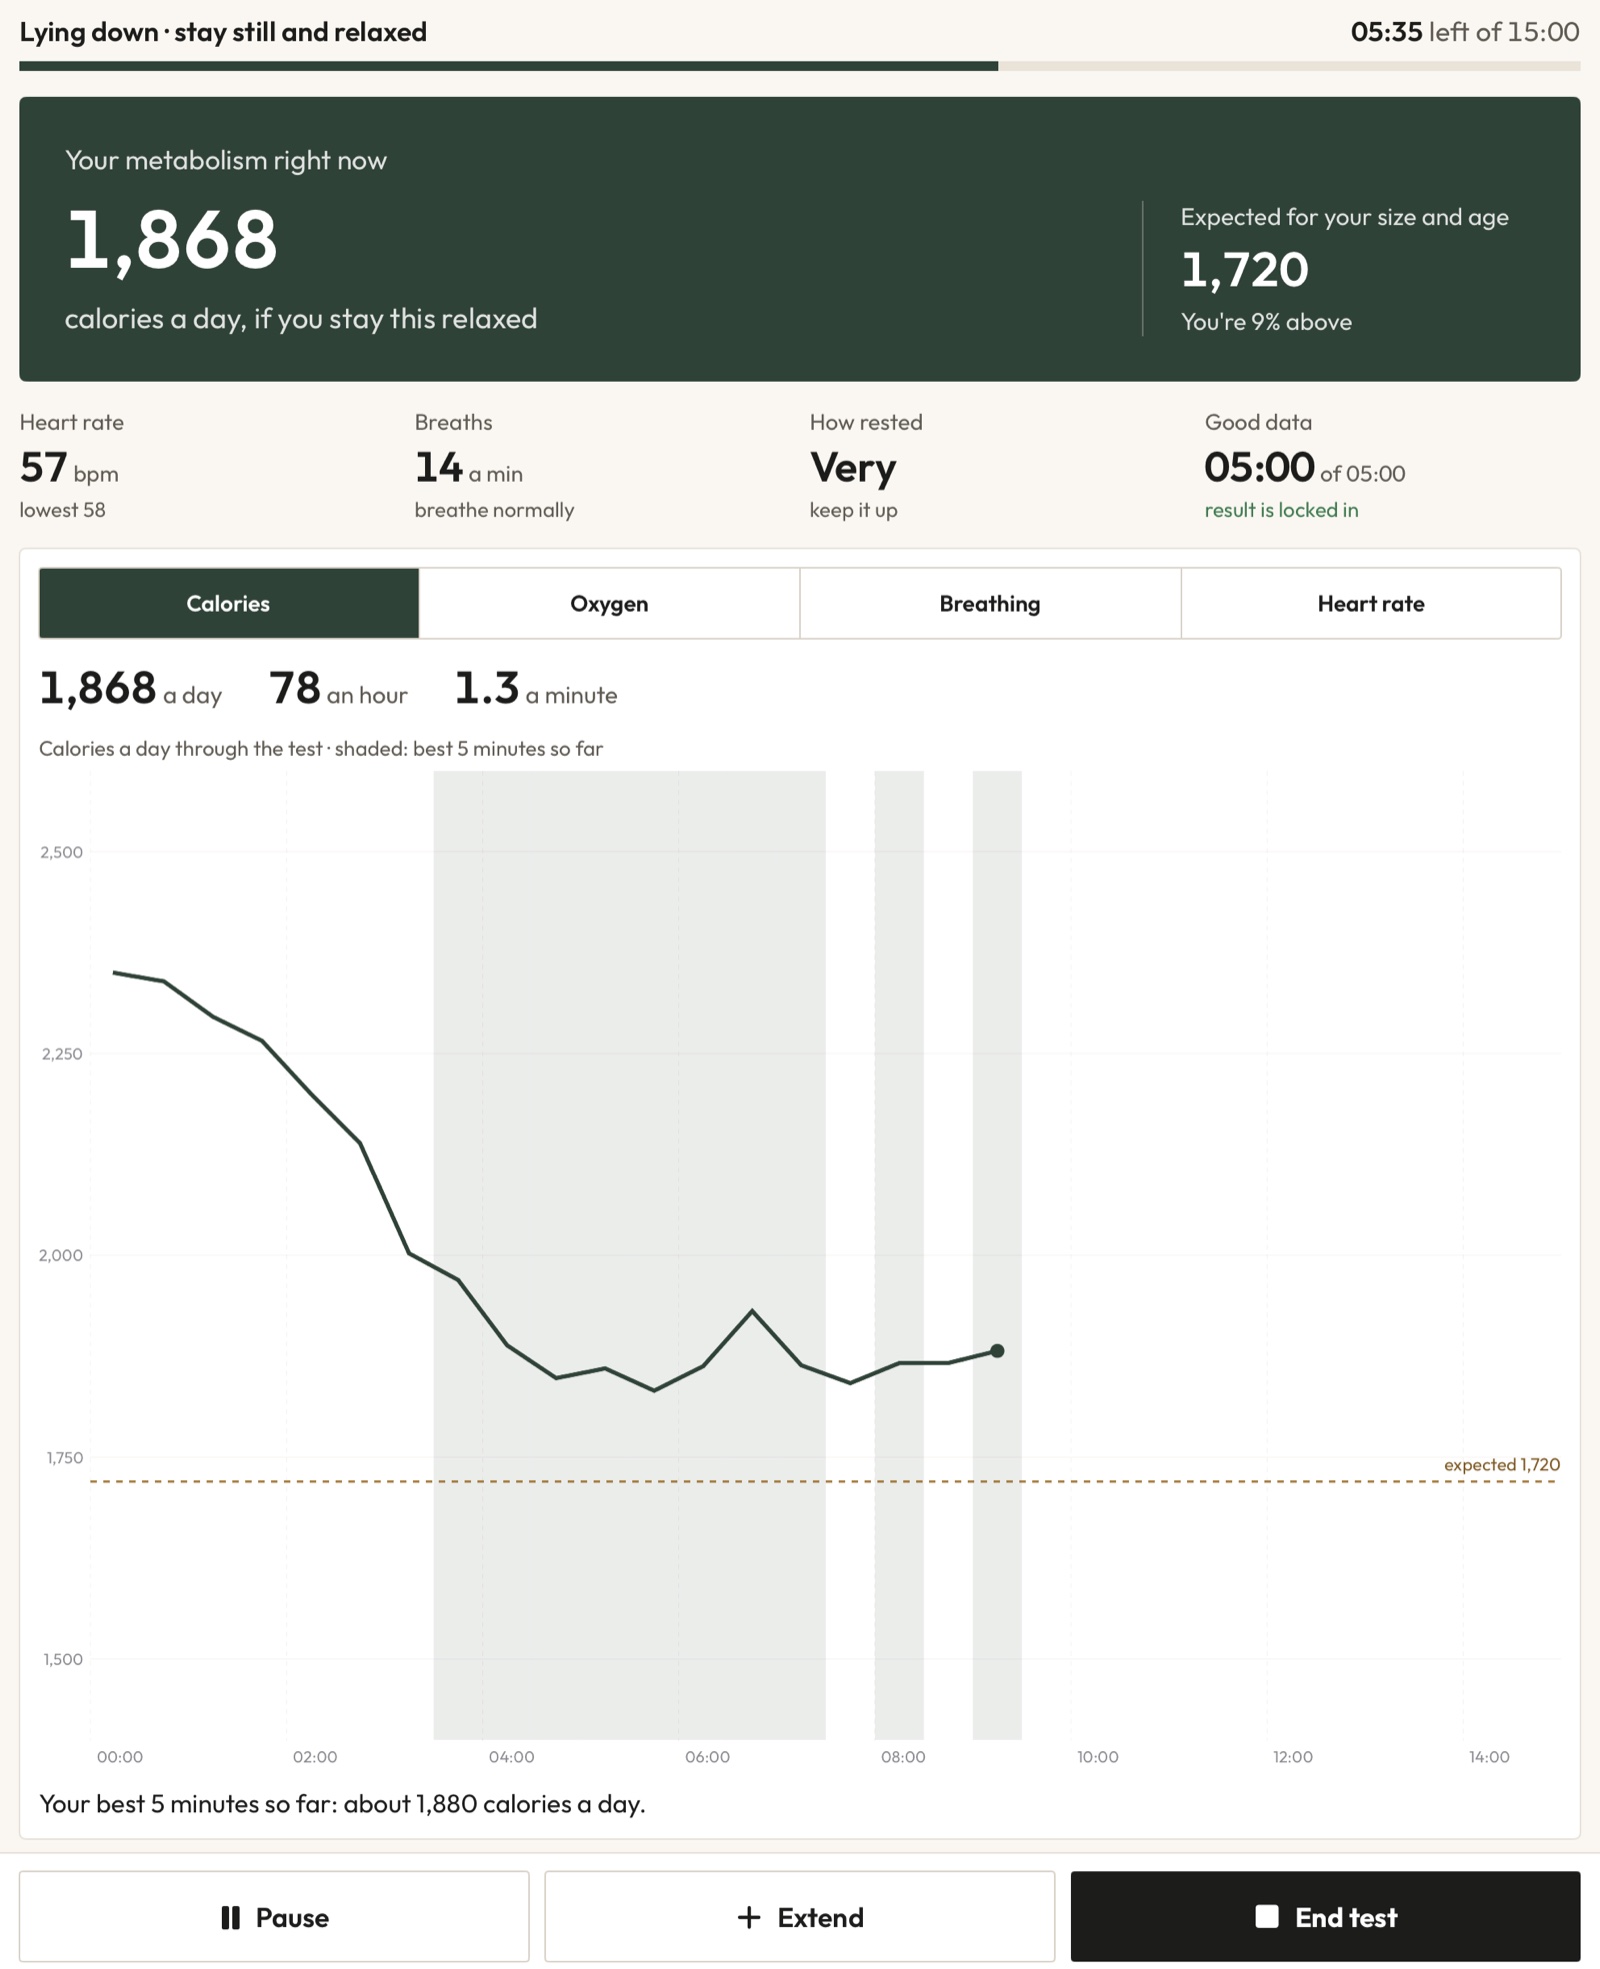The width and height of the screenshot is (1600, 1969).
Task: Click the 05:00 good data counter
Action: [1304, 468]
